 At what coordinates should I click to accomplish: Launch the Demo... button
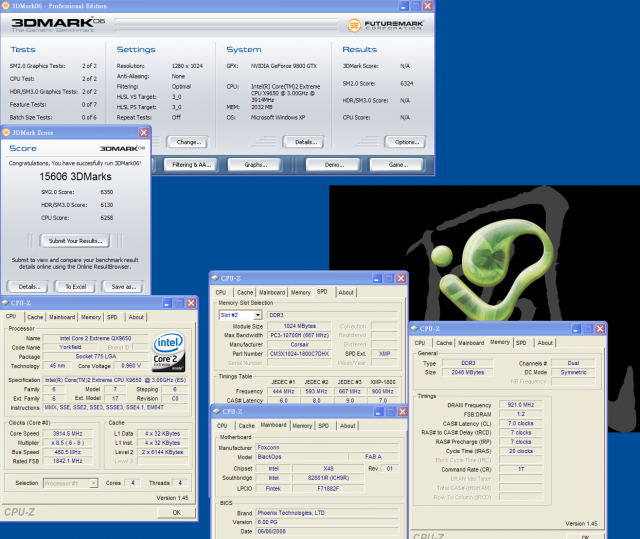(x=333, y=165)
